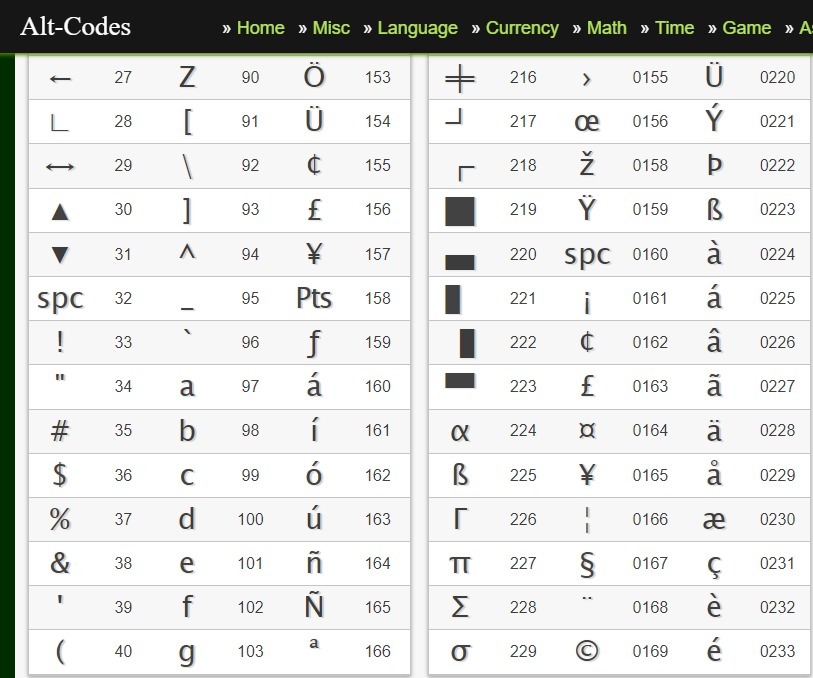Open the Misc menu item

pos(331,28)
